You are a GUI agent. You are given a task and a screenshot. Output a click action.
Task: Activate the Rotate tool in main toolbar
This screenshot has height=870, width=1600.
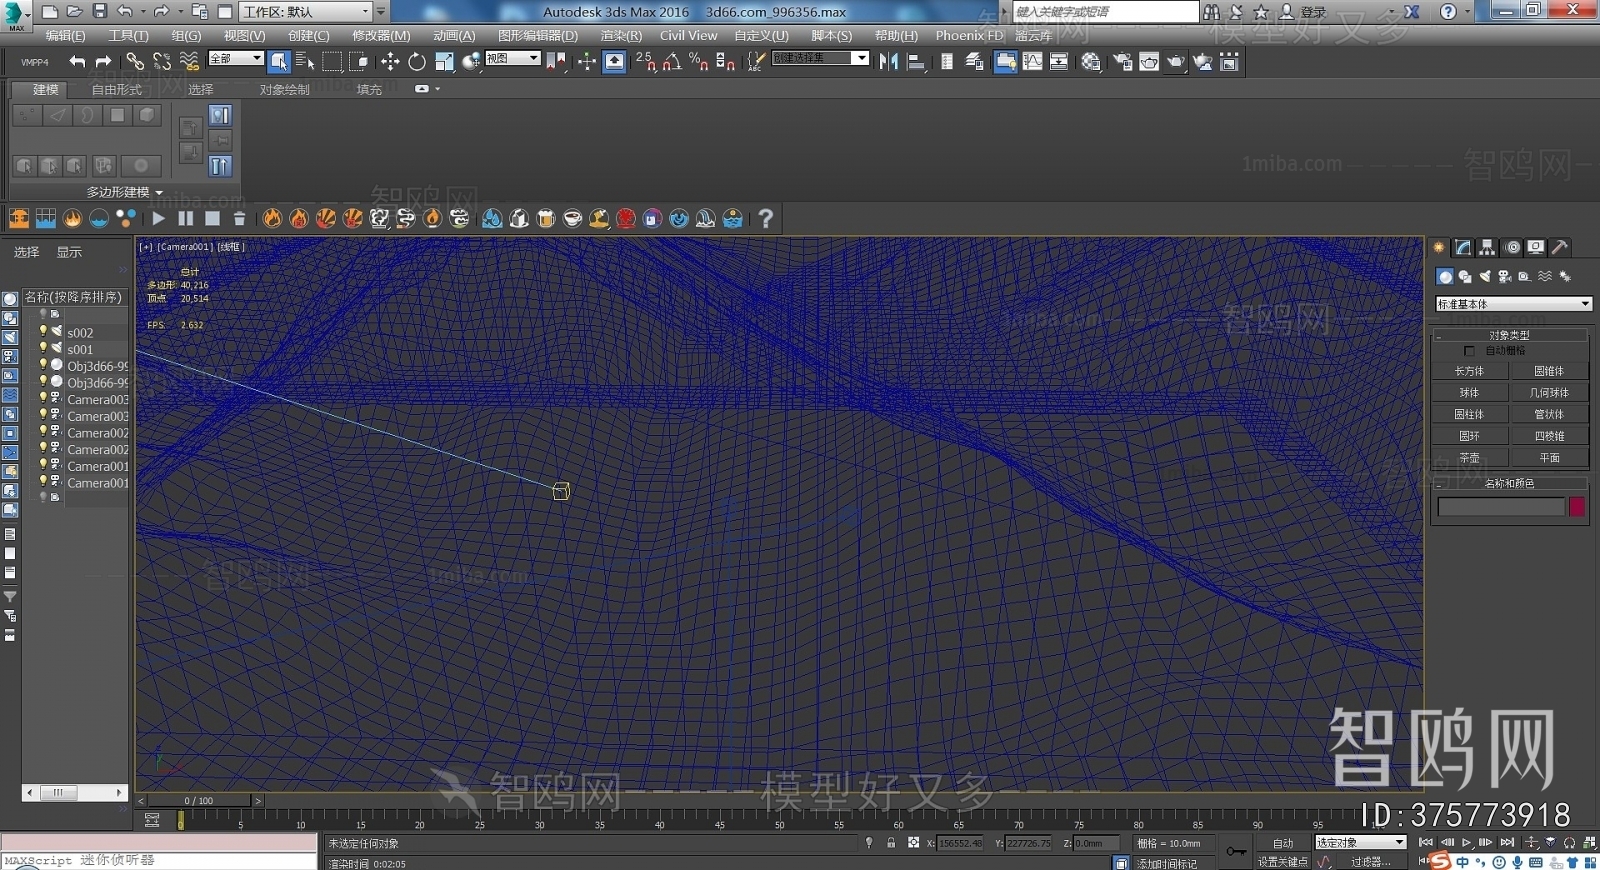tap(416, 62)
